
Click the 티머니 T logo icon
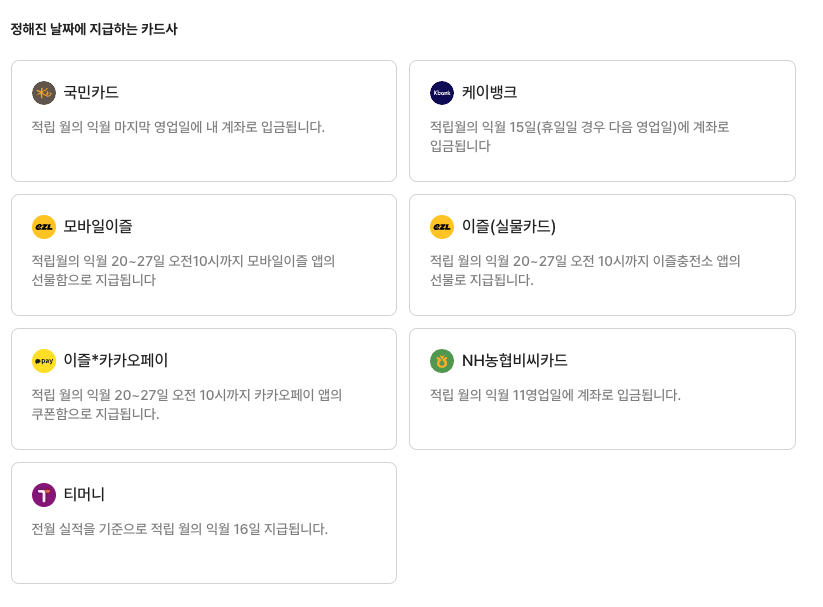43,494
